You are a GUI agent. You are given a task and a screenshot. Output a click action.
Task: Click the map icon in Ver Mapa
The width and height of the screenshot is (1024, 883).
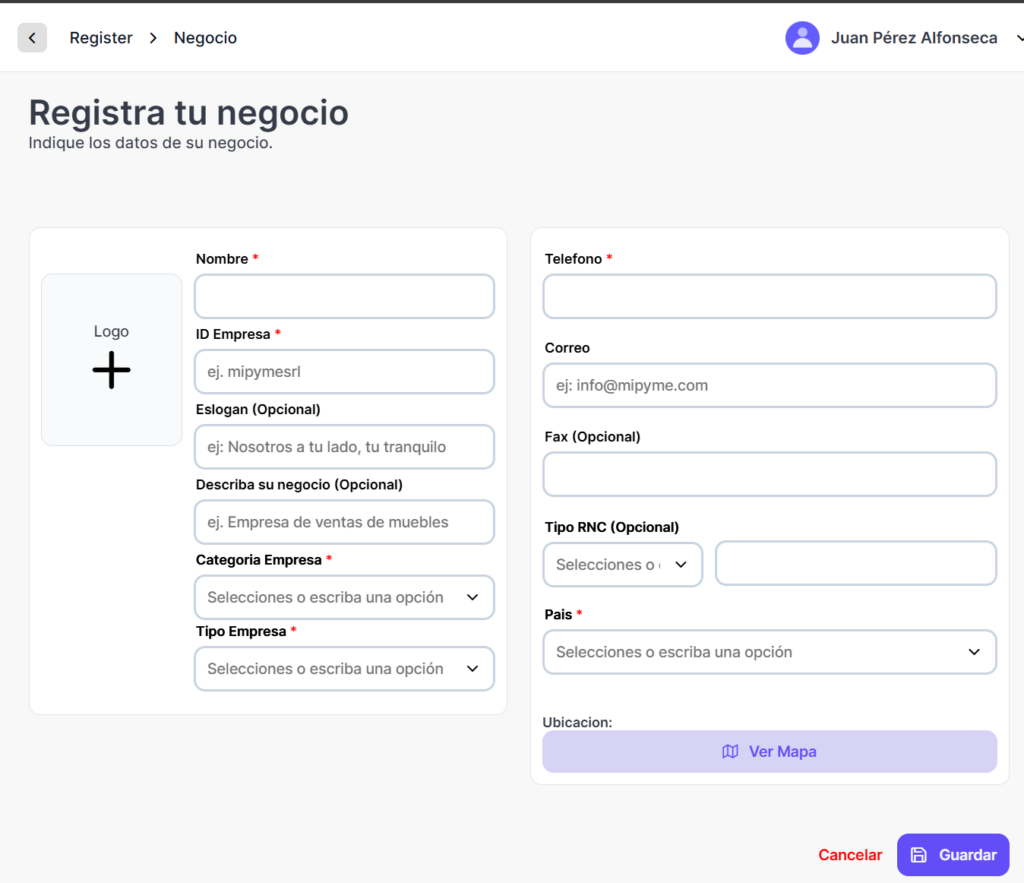730,752
